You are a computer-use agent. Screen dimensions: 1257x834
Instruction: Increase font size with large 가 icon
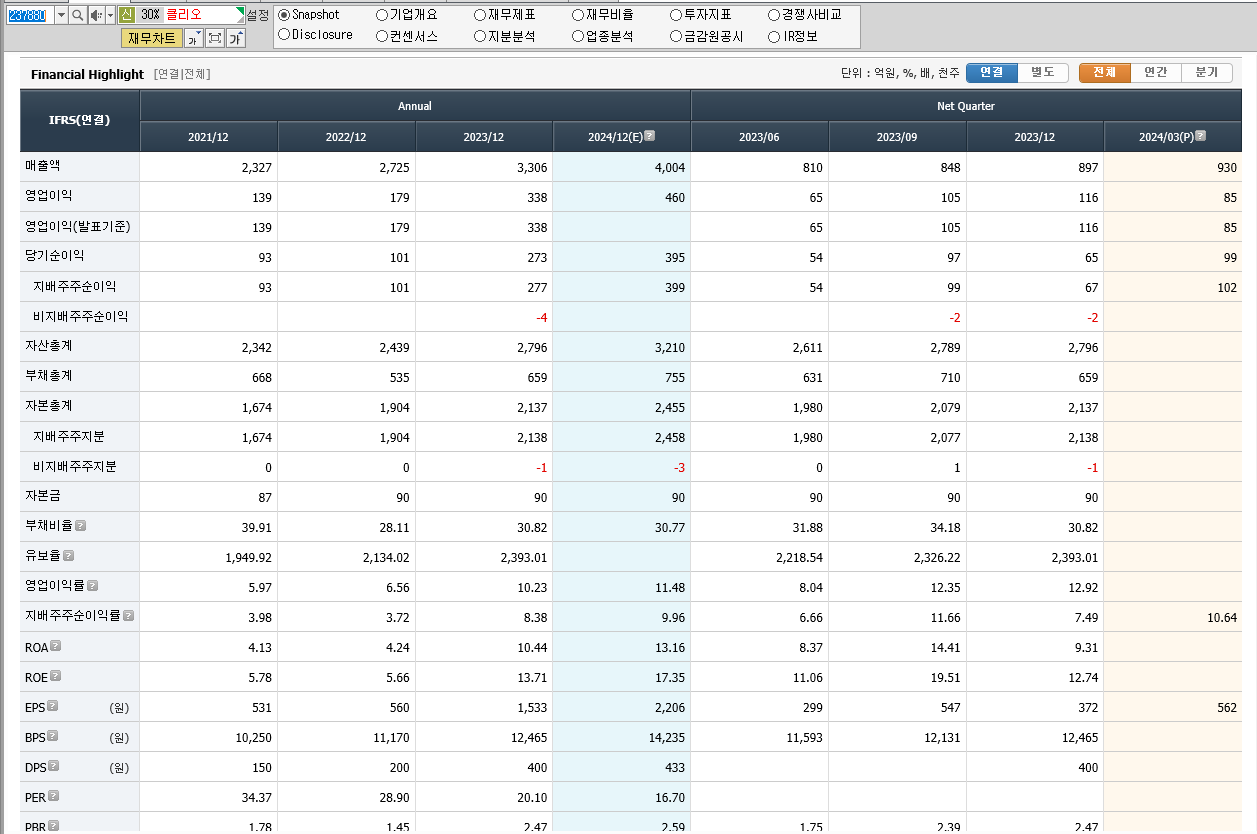pyautogui.click(x=236, y=38)
